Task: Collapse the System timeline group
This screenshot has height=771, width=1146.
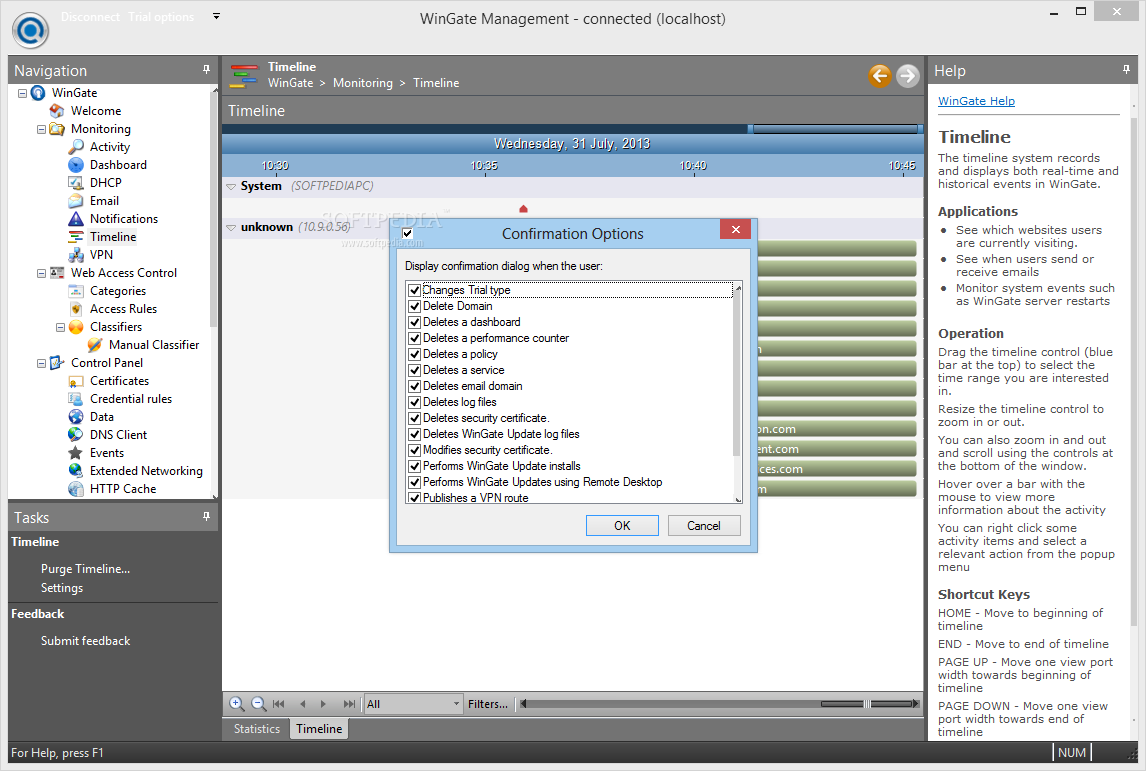Action: tap(231, 186)
